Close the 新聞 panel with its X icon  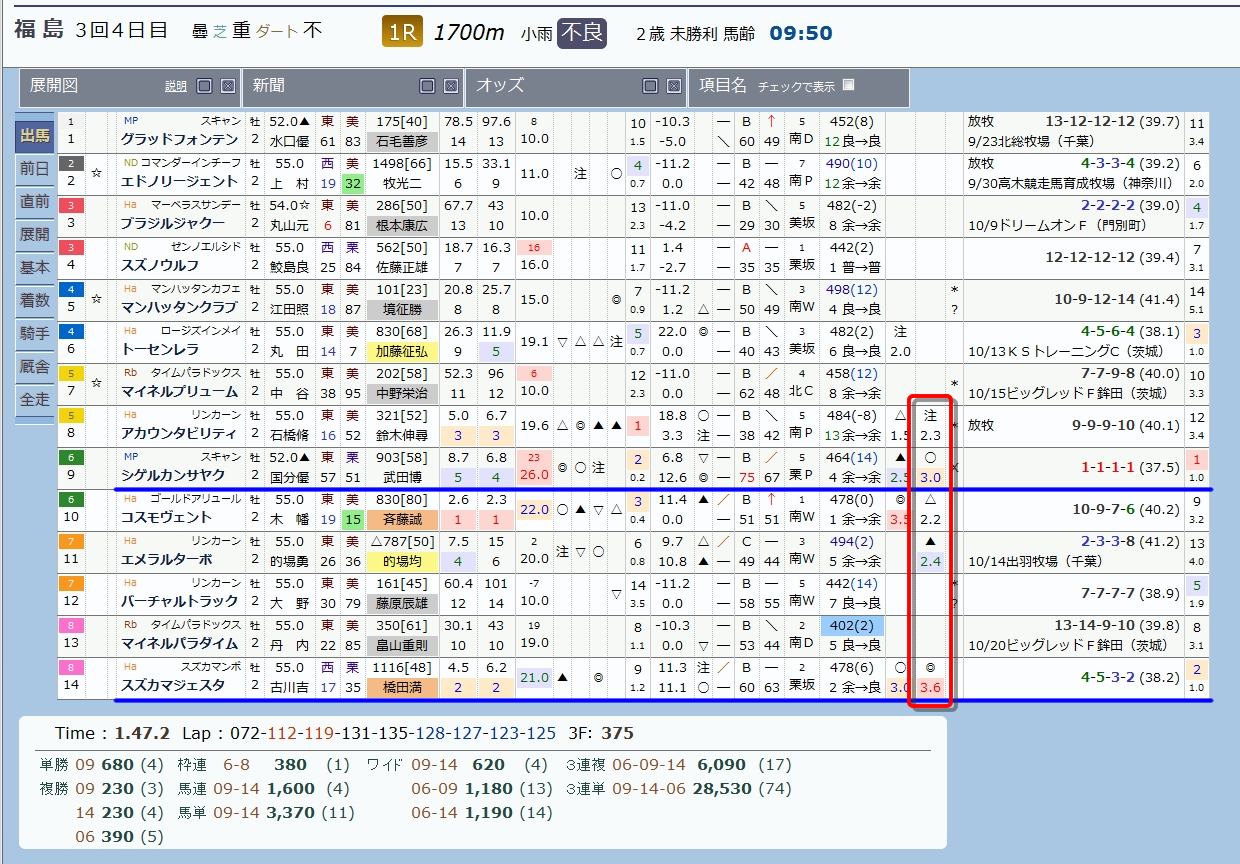point(450,86)
